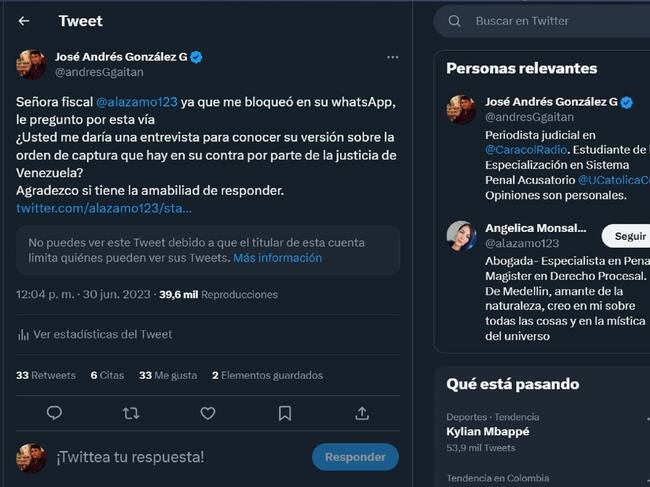Open the @CaracolRadio profile link
Screen dimensions: 650x487
click(x=525, y=148)
